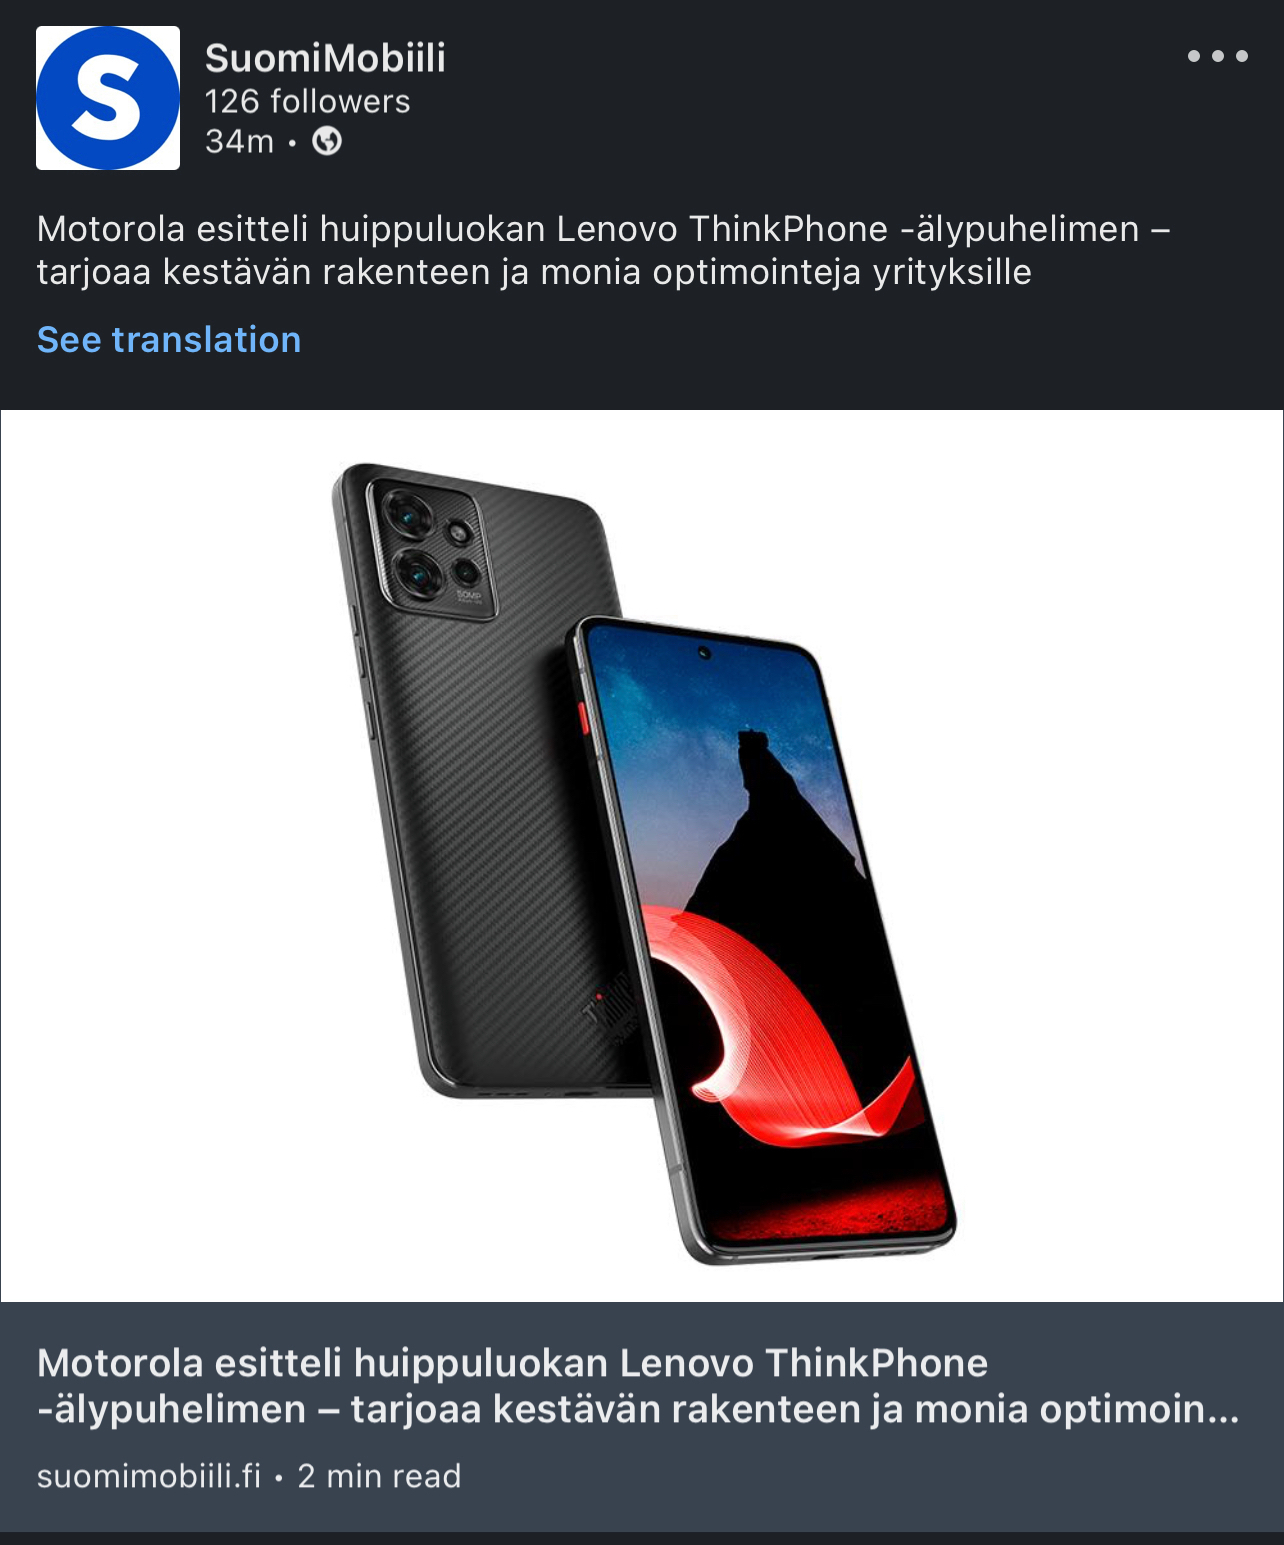Image resolution: width=1284 pixels, height=1545 pixels.
Task: Click the caption line about kestävän rakenteen
Action: tap(534, 272)
